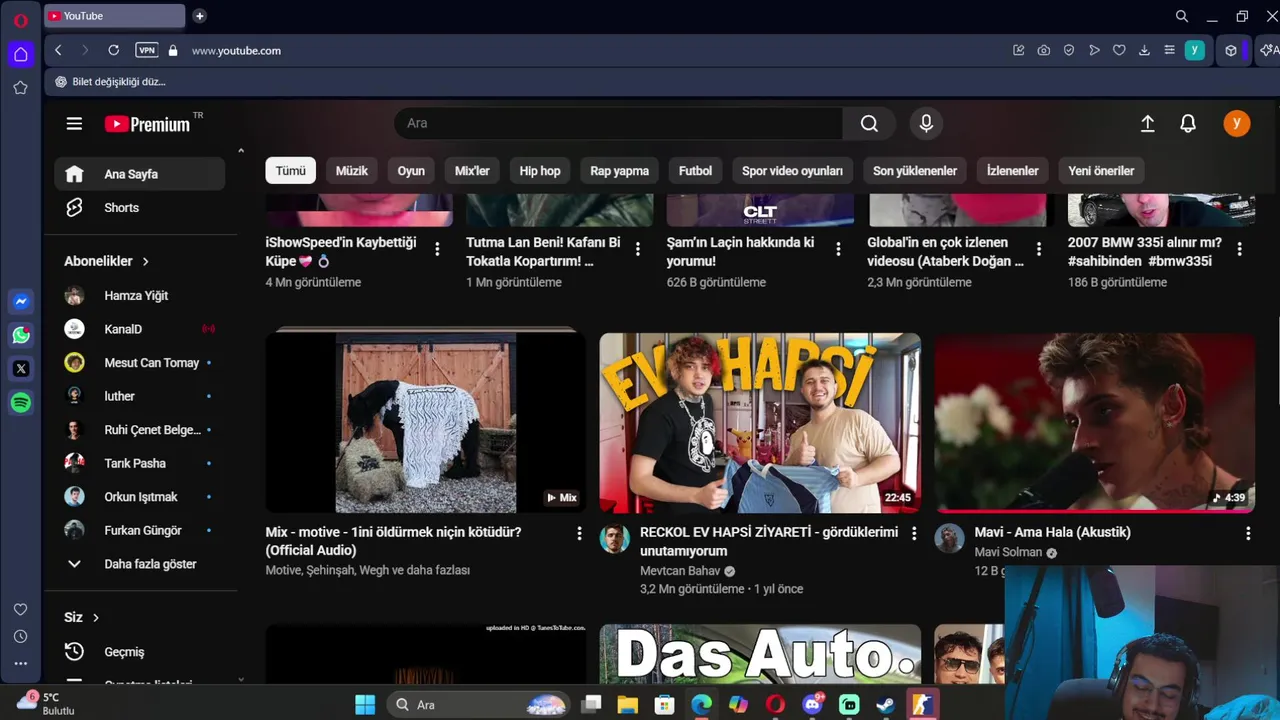The image size is (1280, 720).
Task: Open WhatsApp in the Opera sidebar
Action: 21,335
